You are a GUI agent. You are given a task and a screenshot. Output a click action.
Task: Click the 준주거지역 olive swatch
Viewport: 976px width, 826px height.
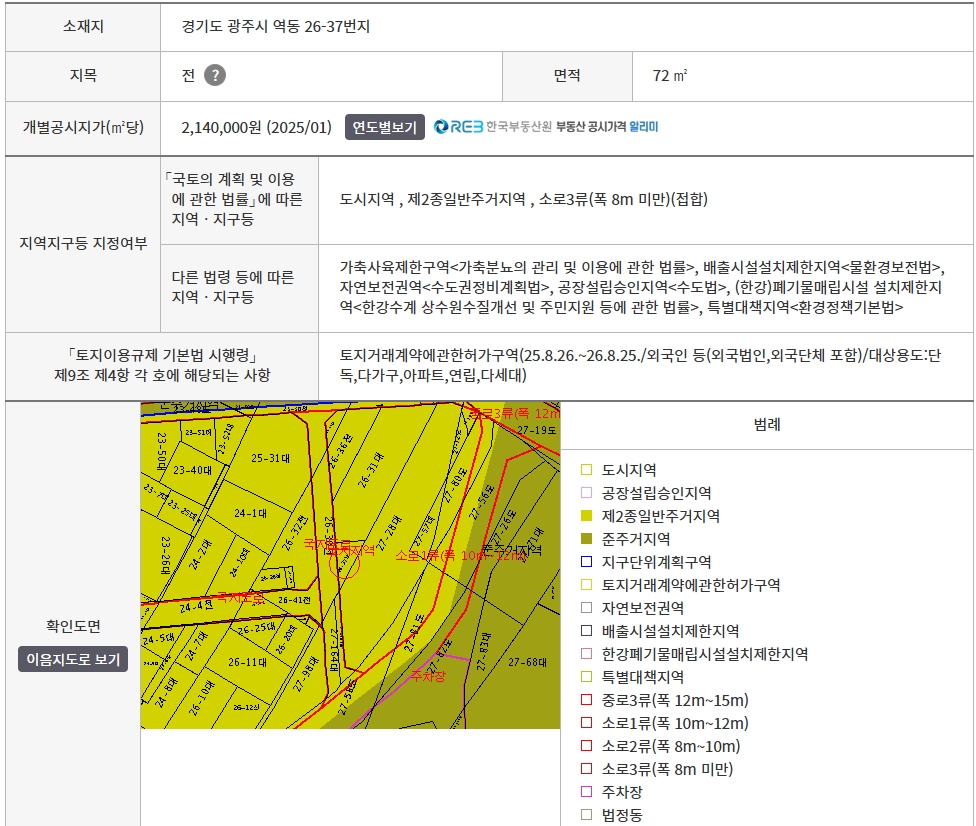click(586, 538)
